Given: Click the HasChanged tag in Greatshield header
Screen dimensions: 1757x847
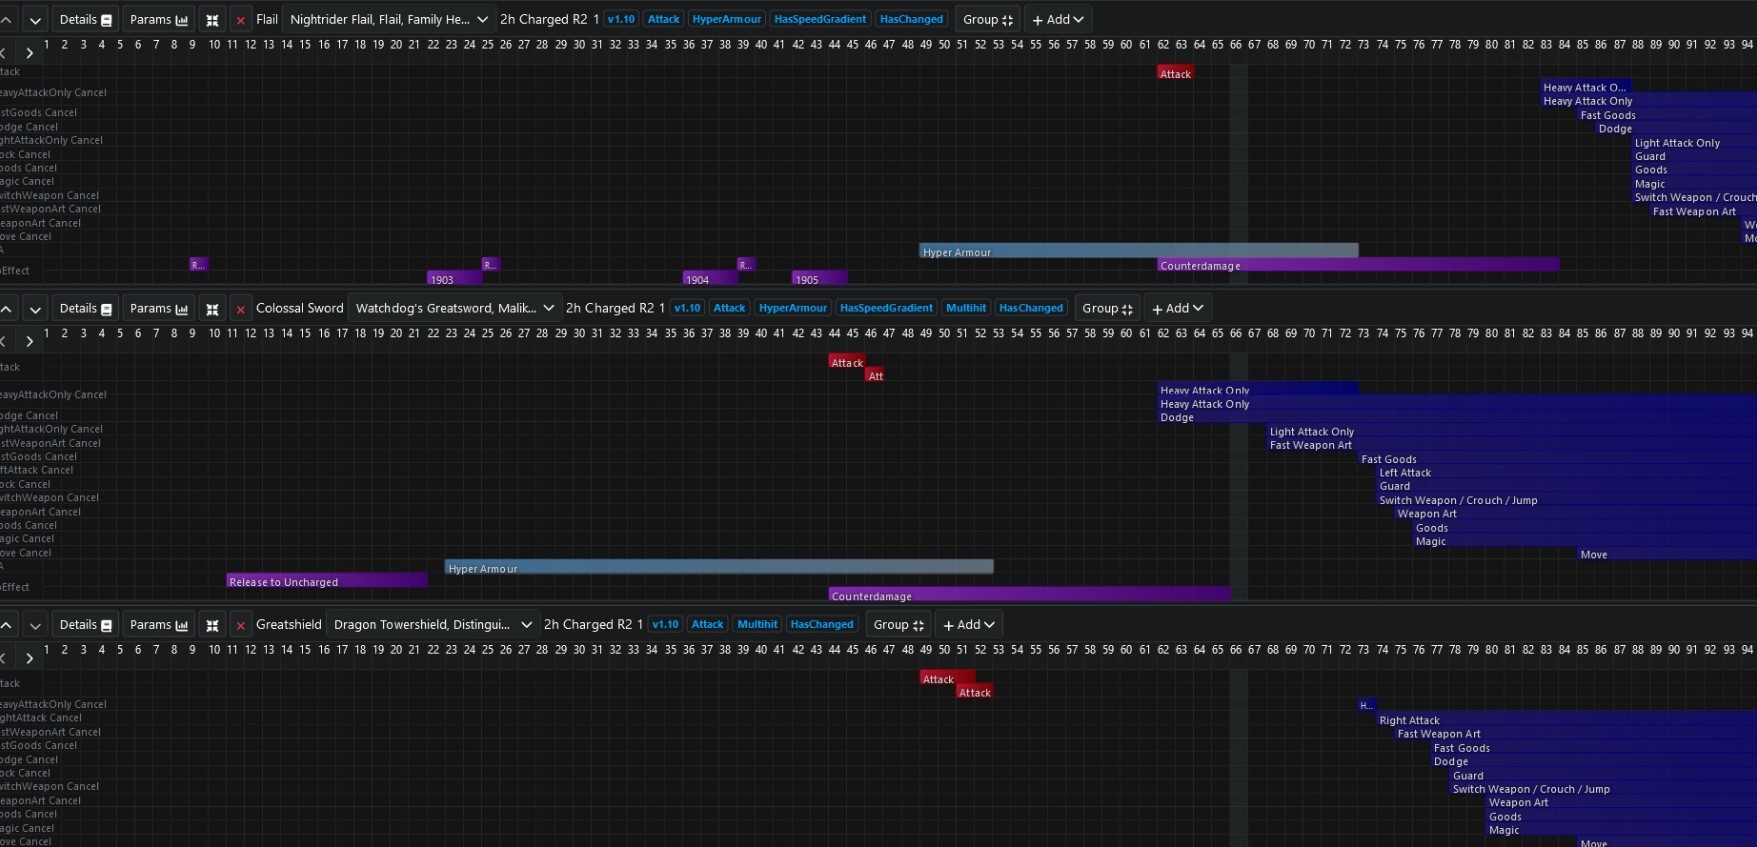Looking at the screenshot, I should [x=822, y=624].
